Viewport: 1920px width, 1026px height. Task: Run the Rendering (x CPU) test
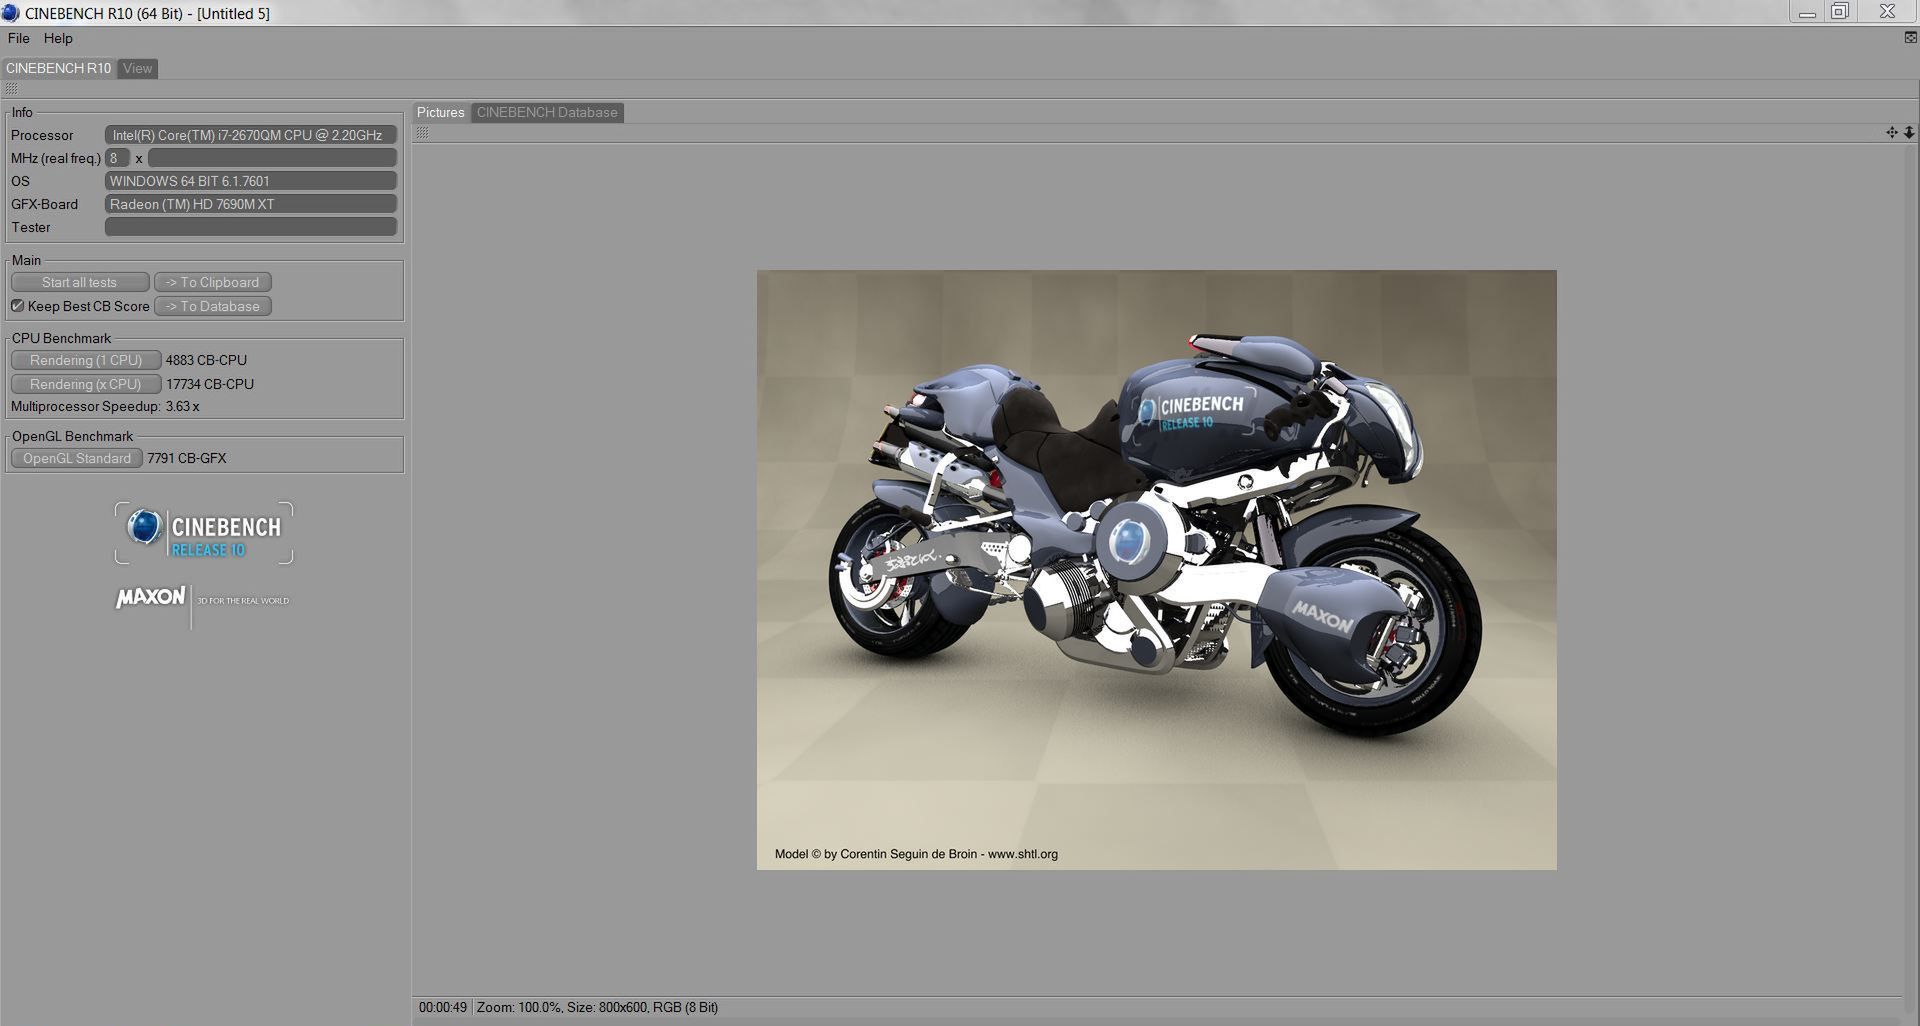coord(86,384)
